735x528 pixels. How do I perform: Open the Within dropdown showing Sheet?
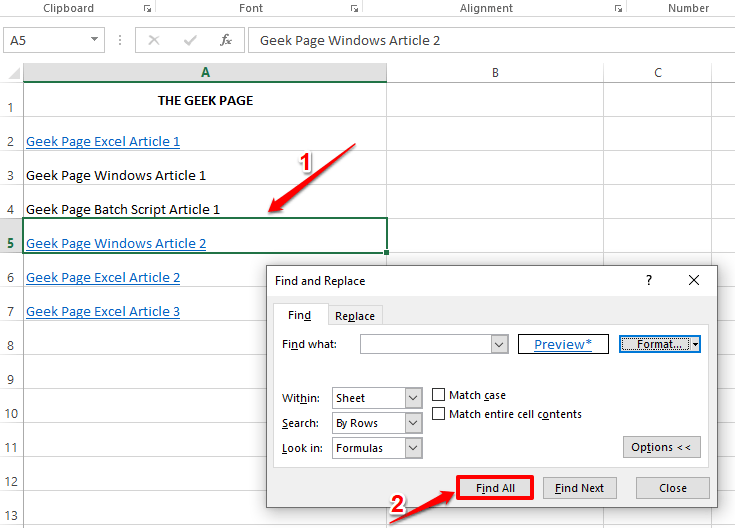coord(413,398)
